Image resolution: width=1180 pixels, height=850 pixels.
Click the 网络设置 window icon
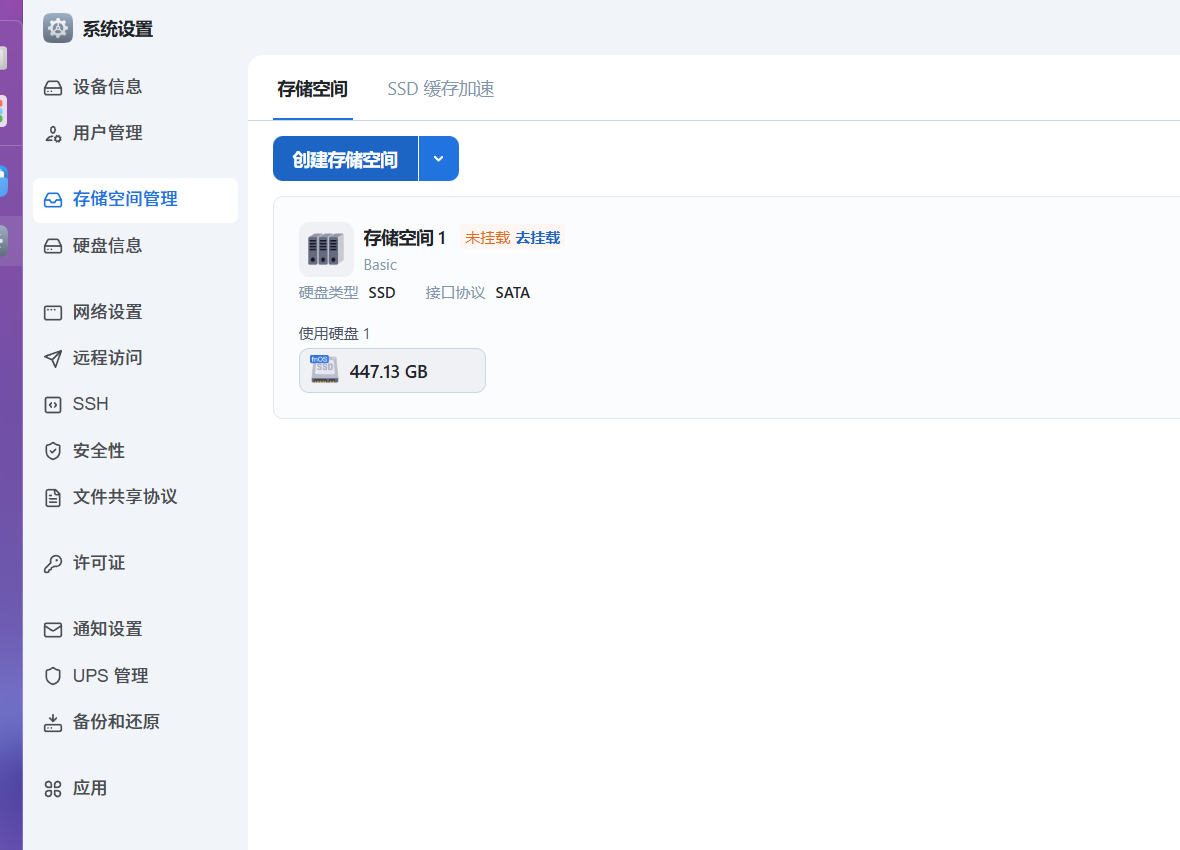53,312
